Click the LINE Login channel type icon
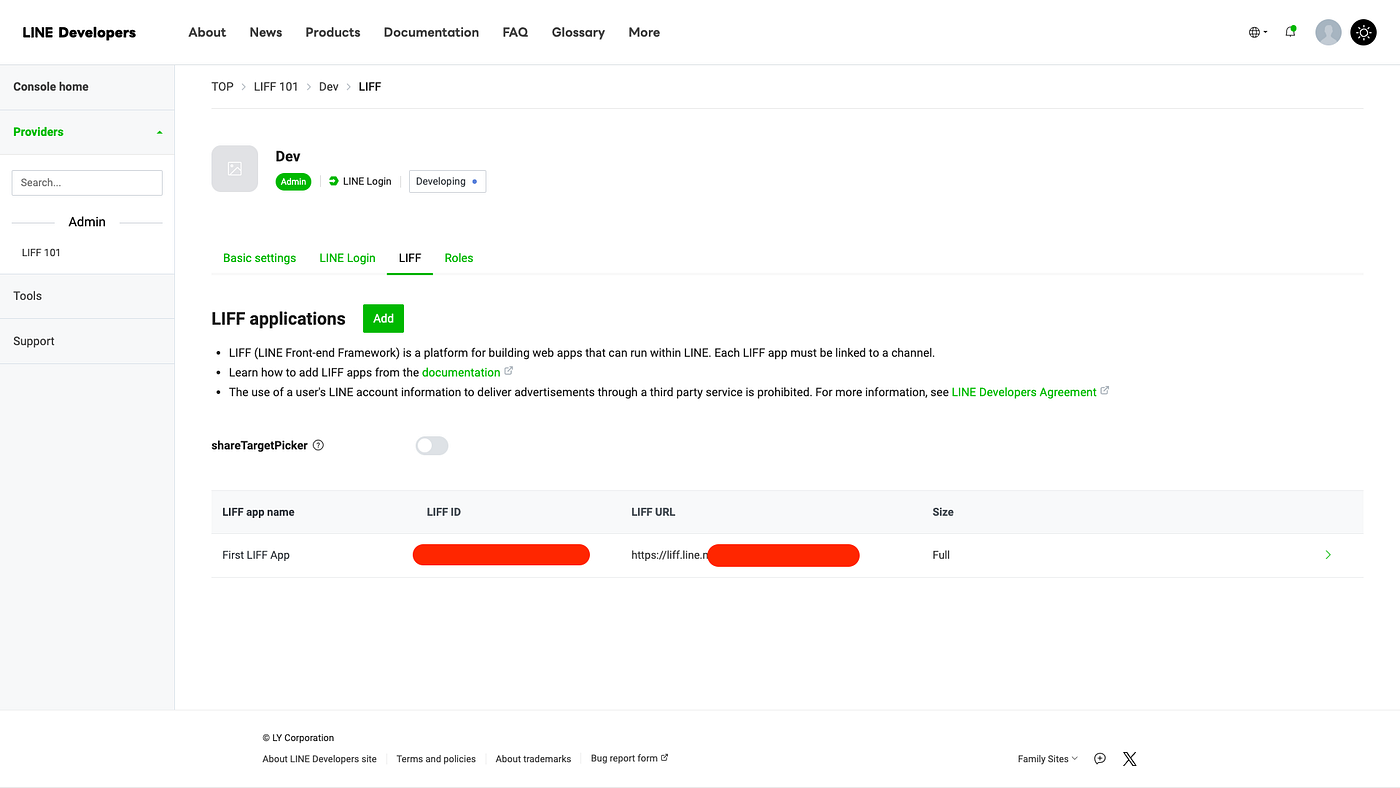Screen dimensions: 1400x788 (x=334, y=181)
